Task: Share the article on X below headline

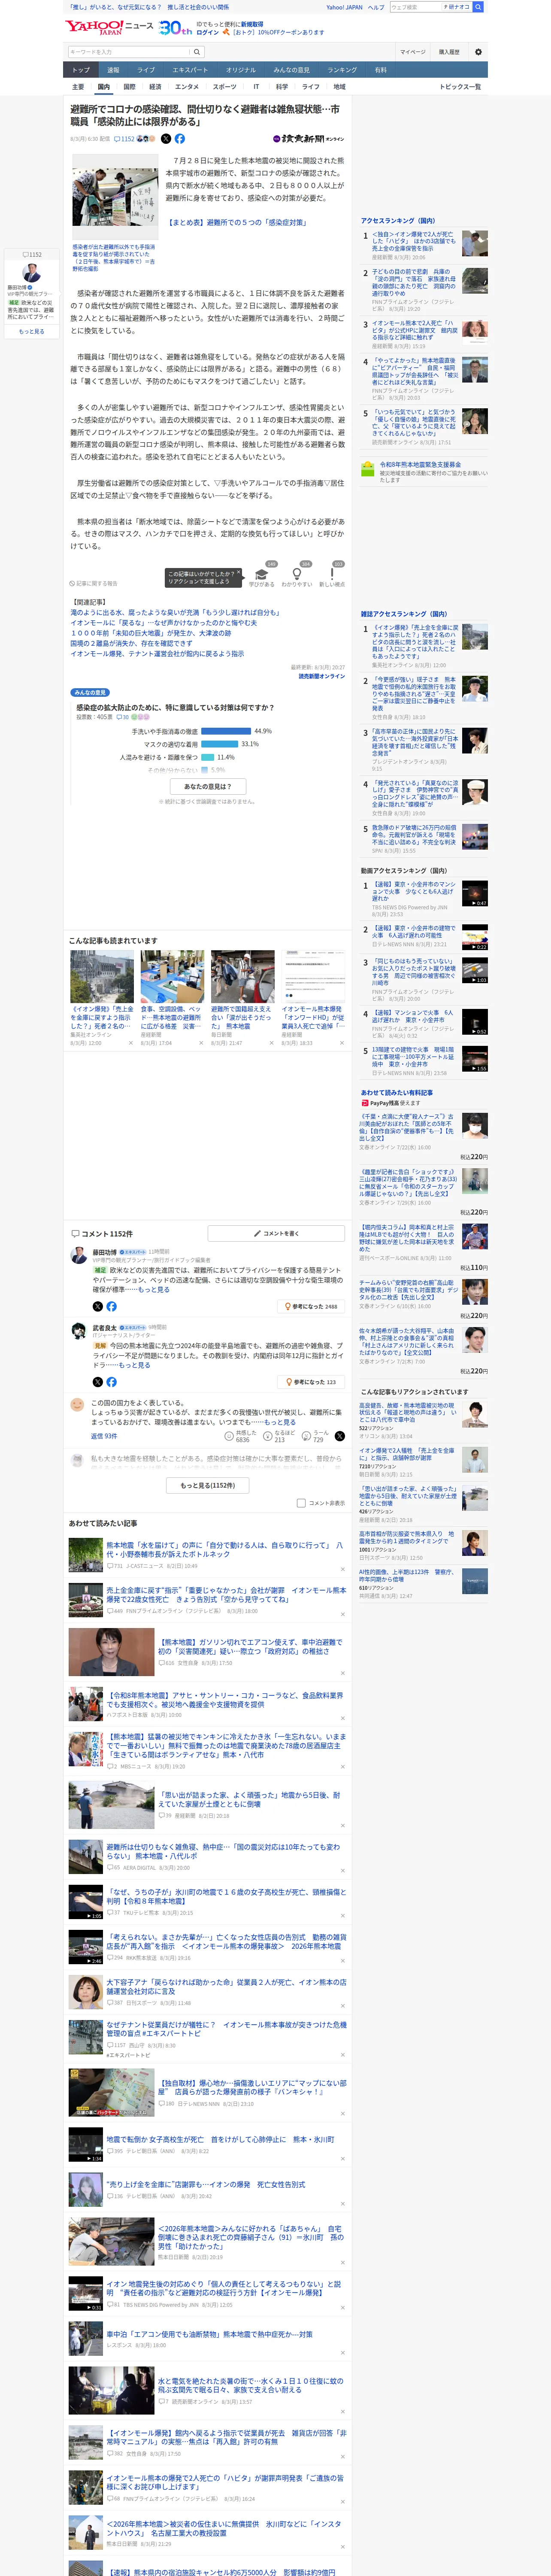Action: point(166,139)
